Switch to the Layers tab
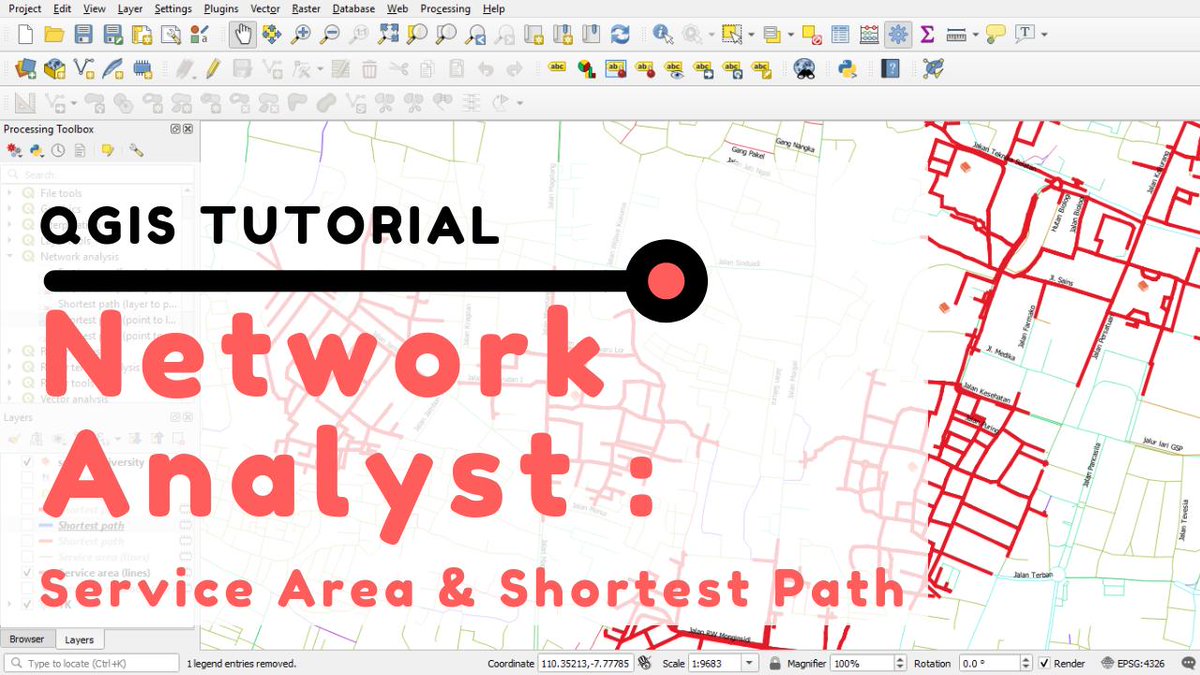Viewport: 1200px width, 675px height. [x=79, y=639]
